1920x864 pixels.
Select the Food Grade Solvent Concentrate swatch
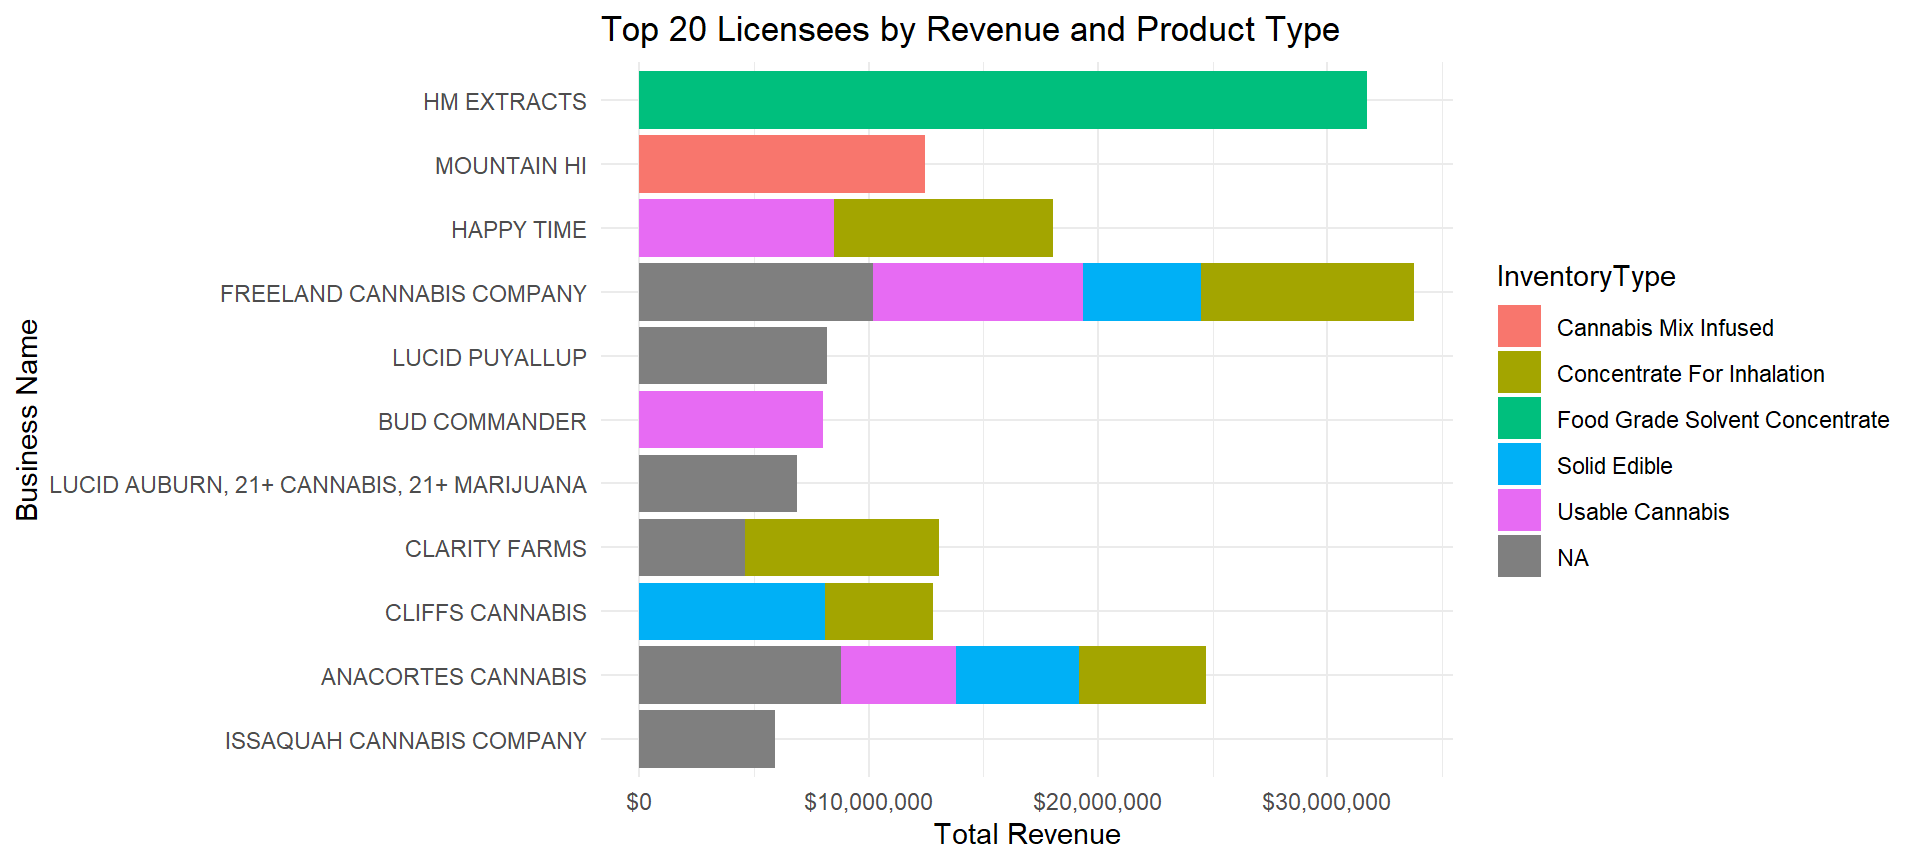click(1519, 419)
